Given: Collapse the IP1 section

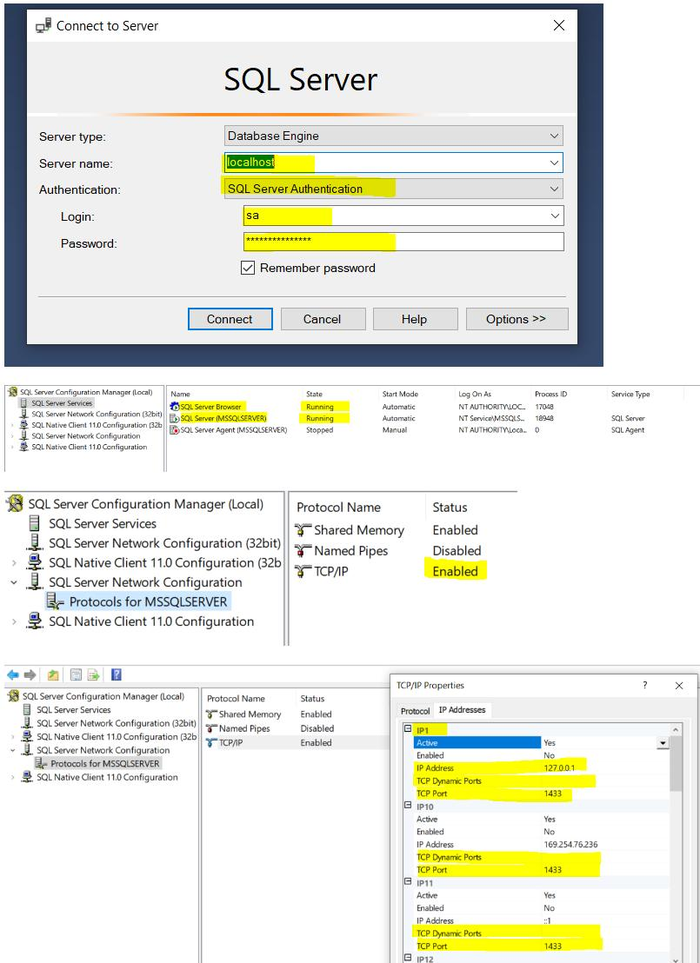Looking at the screenshot, I should [x=408, y=728].
